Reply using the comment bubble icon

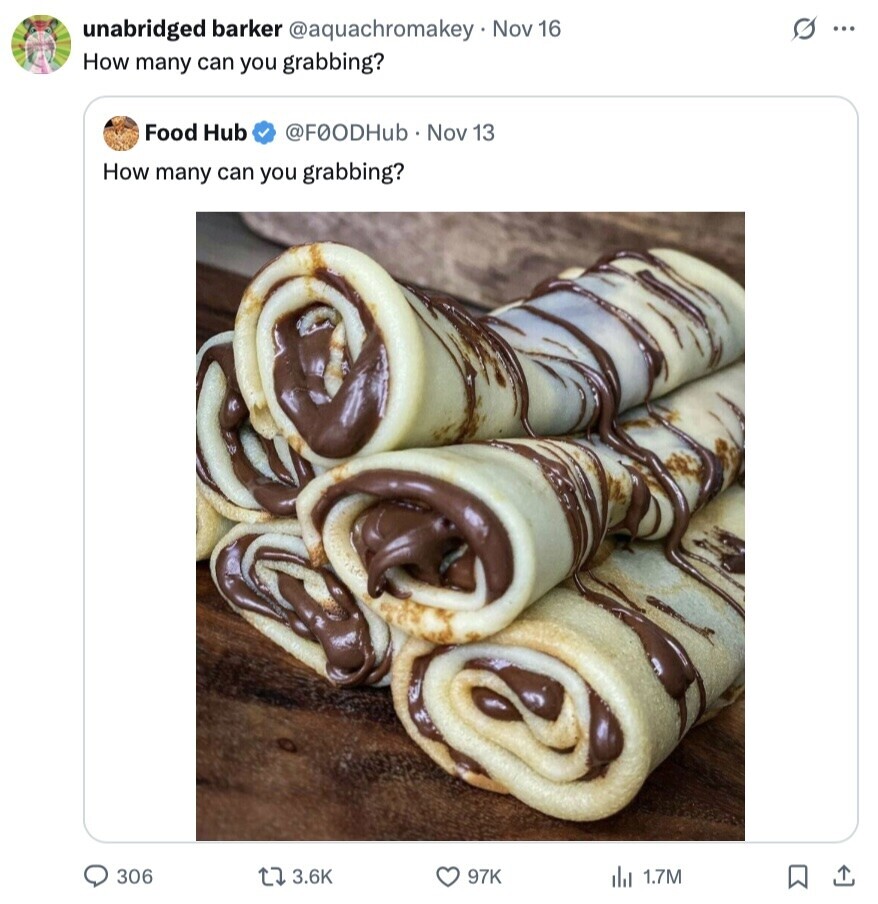click(x=97, y=876)
